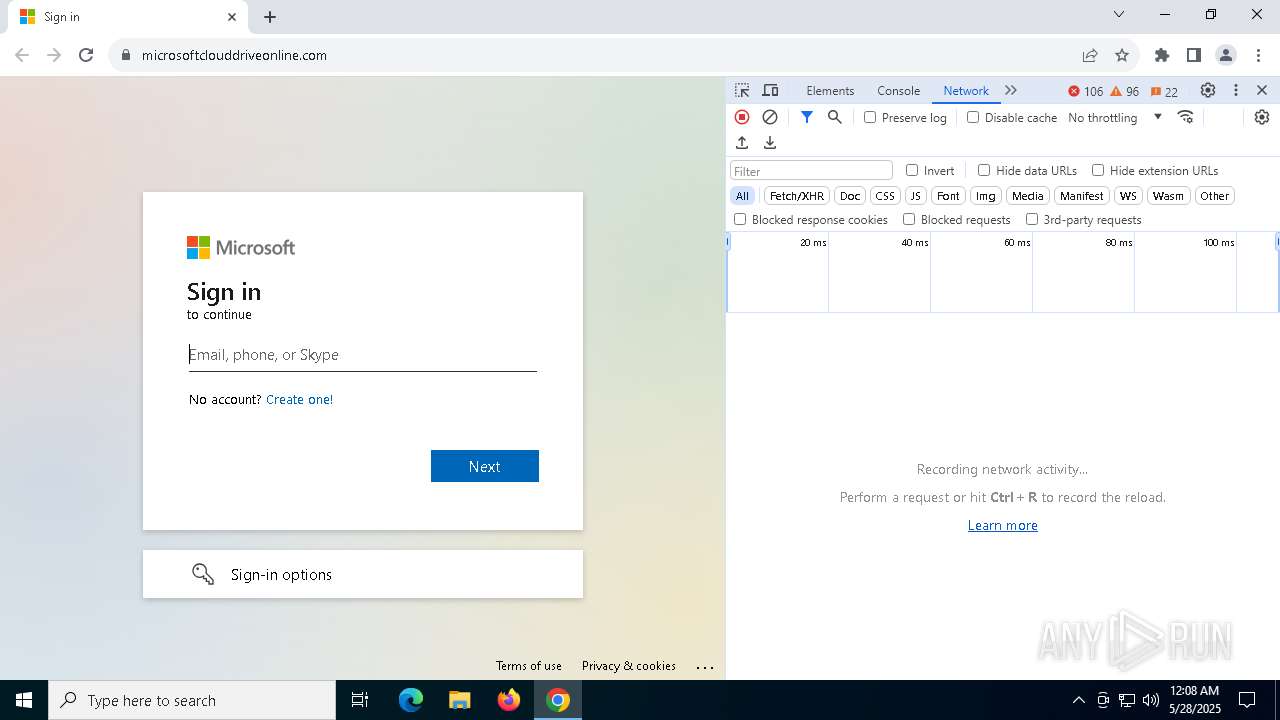Image resolution: width=1280 pixels, height=720 pixels.
Task: Show the 106 errors counter
Action: (1086, 91)
